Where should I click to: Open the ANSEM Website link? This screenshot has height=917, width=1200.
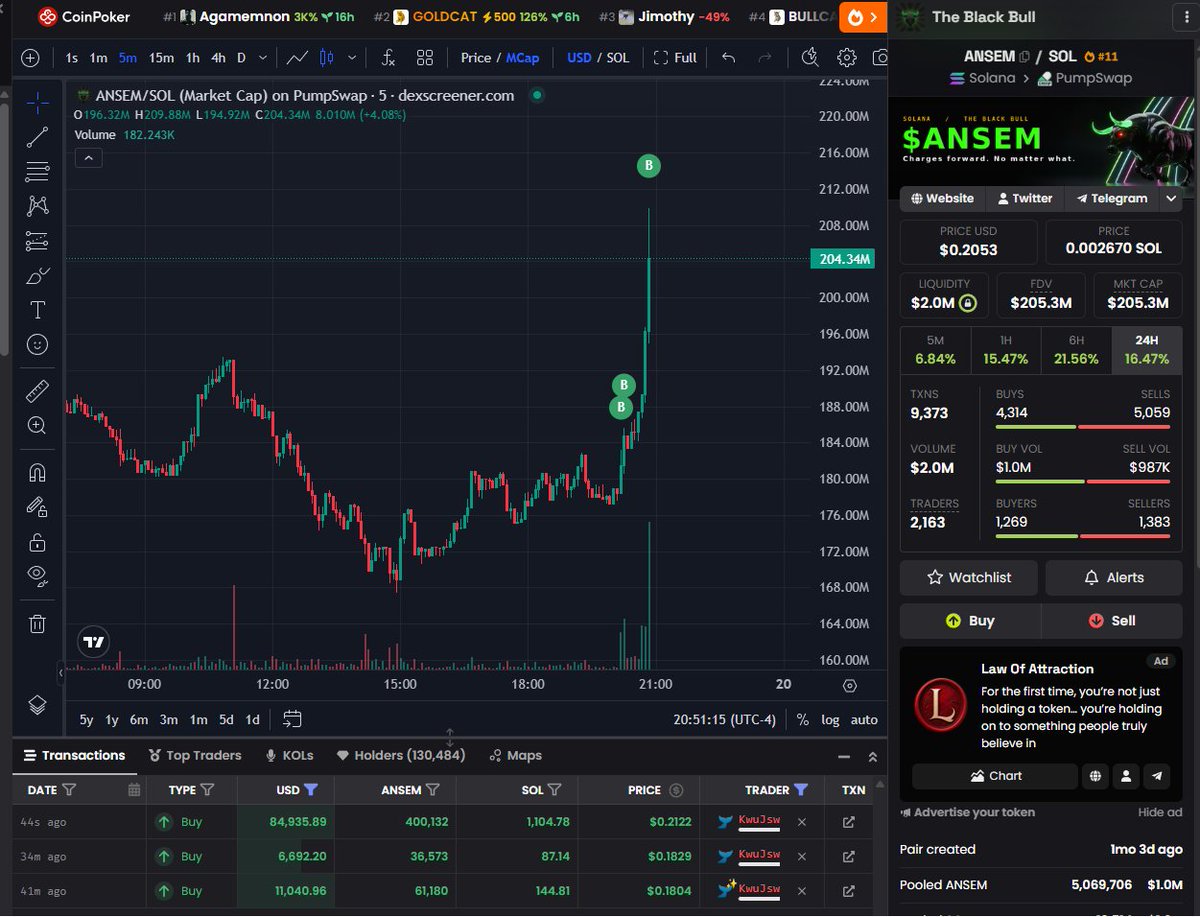click(942, 198)
